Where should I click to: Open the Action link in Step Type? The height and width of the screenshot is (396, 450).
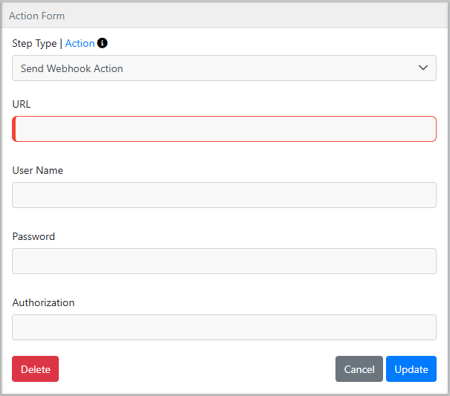point(80,43)
